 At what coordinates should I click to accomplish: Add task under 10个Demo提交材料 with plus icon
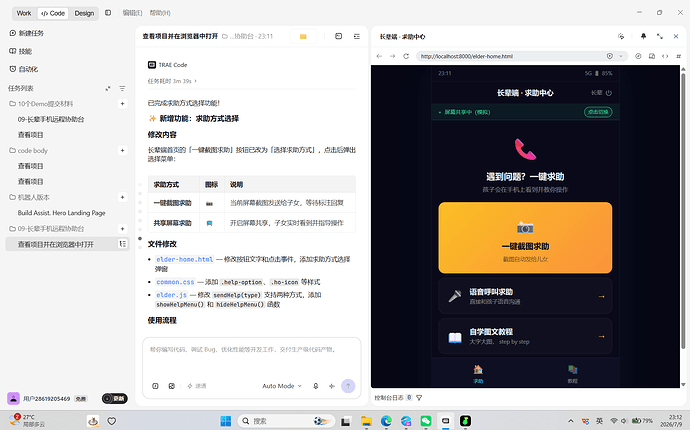coord(122,104)
